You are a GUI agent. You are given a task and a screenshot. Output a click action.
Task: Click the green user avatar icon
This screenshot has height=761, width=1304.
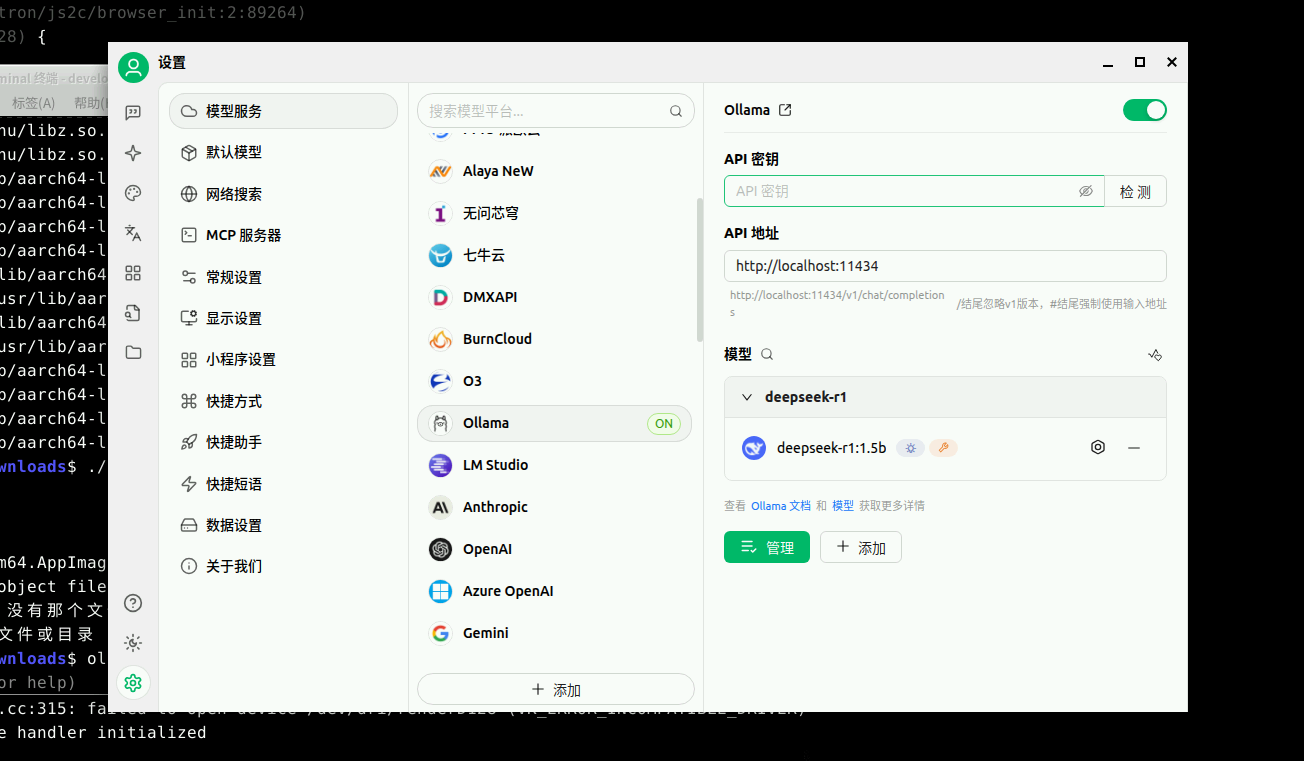click(x=133, y=67)
